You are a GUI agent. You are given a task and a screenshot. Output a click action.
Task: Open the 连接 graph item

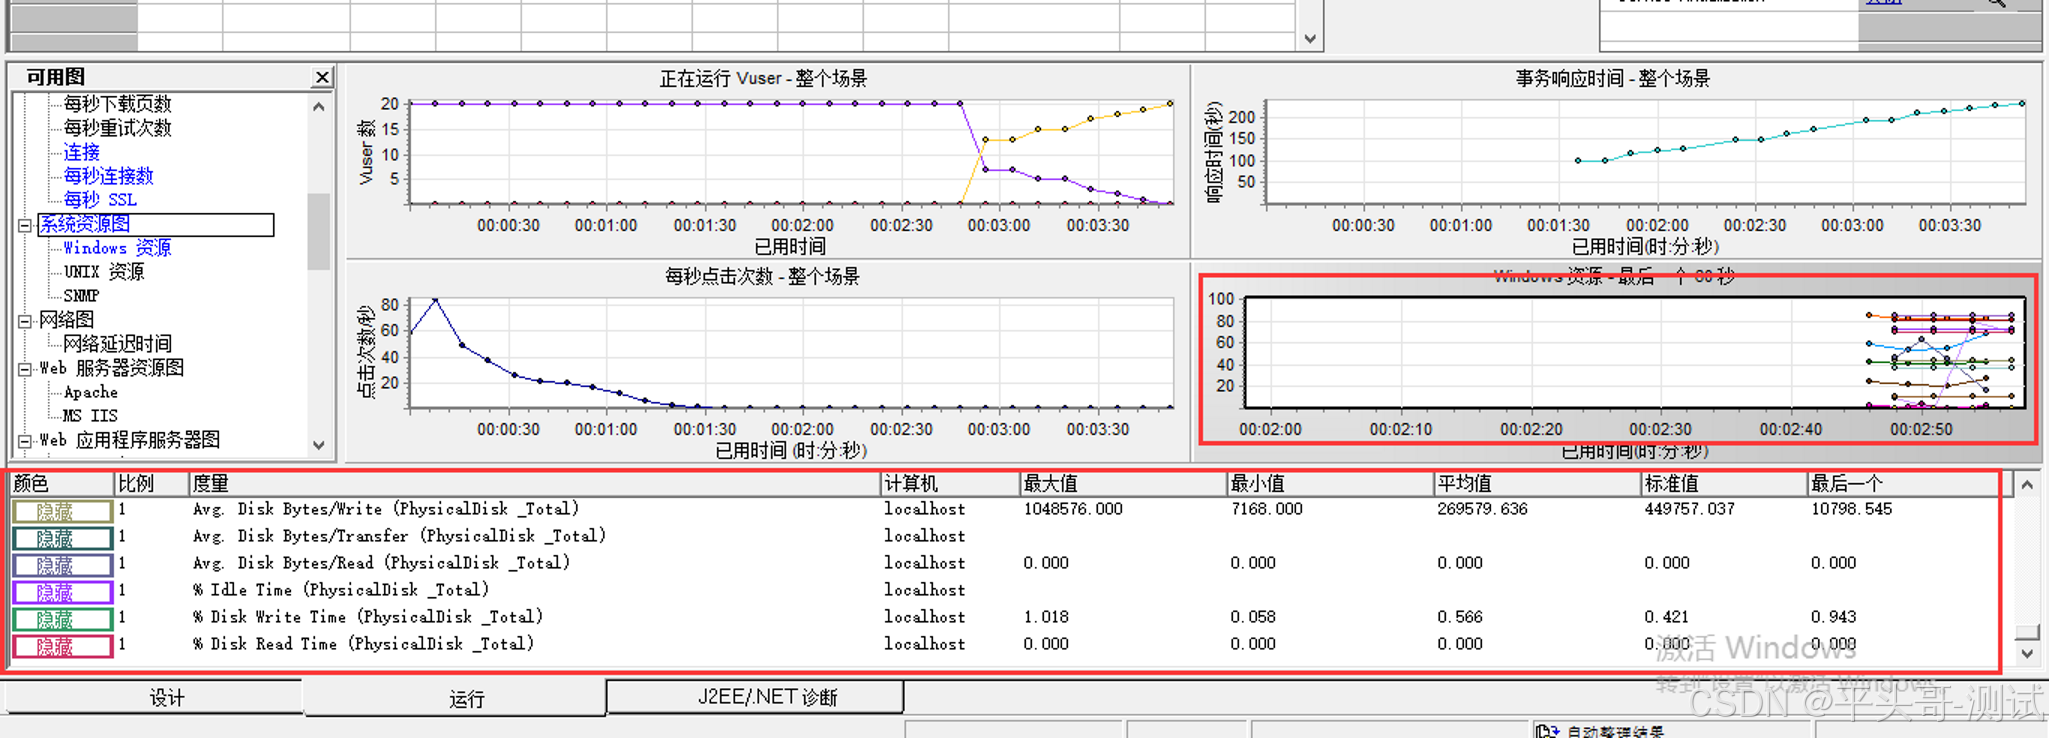[x=81, y=152]
